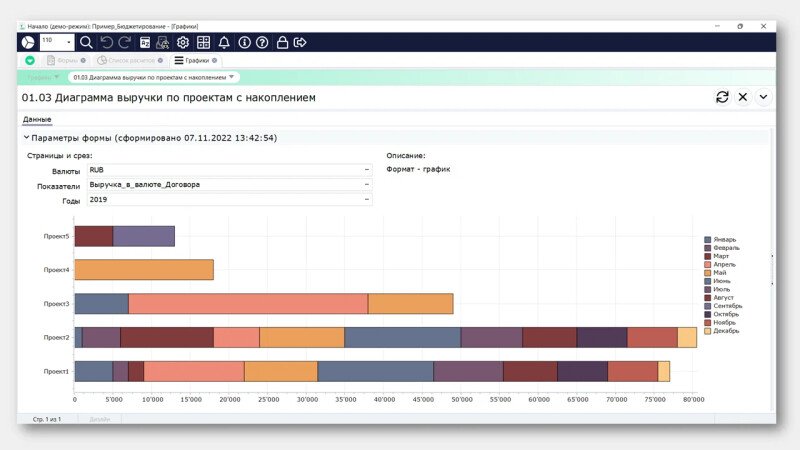Click the Проект5 purple bar segment

(x=144, y=236)
